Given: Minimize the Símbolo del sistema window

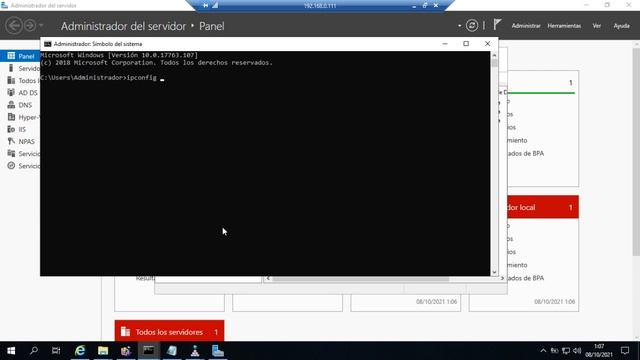Looking at the screenshot, I should click(445, 44).
